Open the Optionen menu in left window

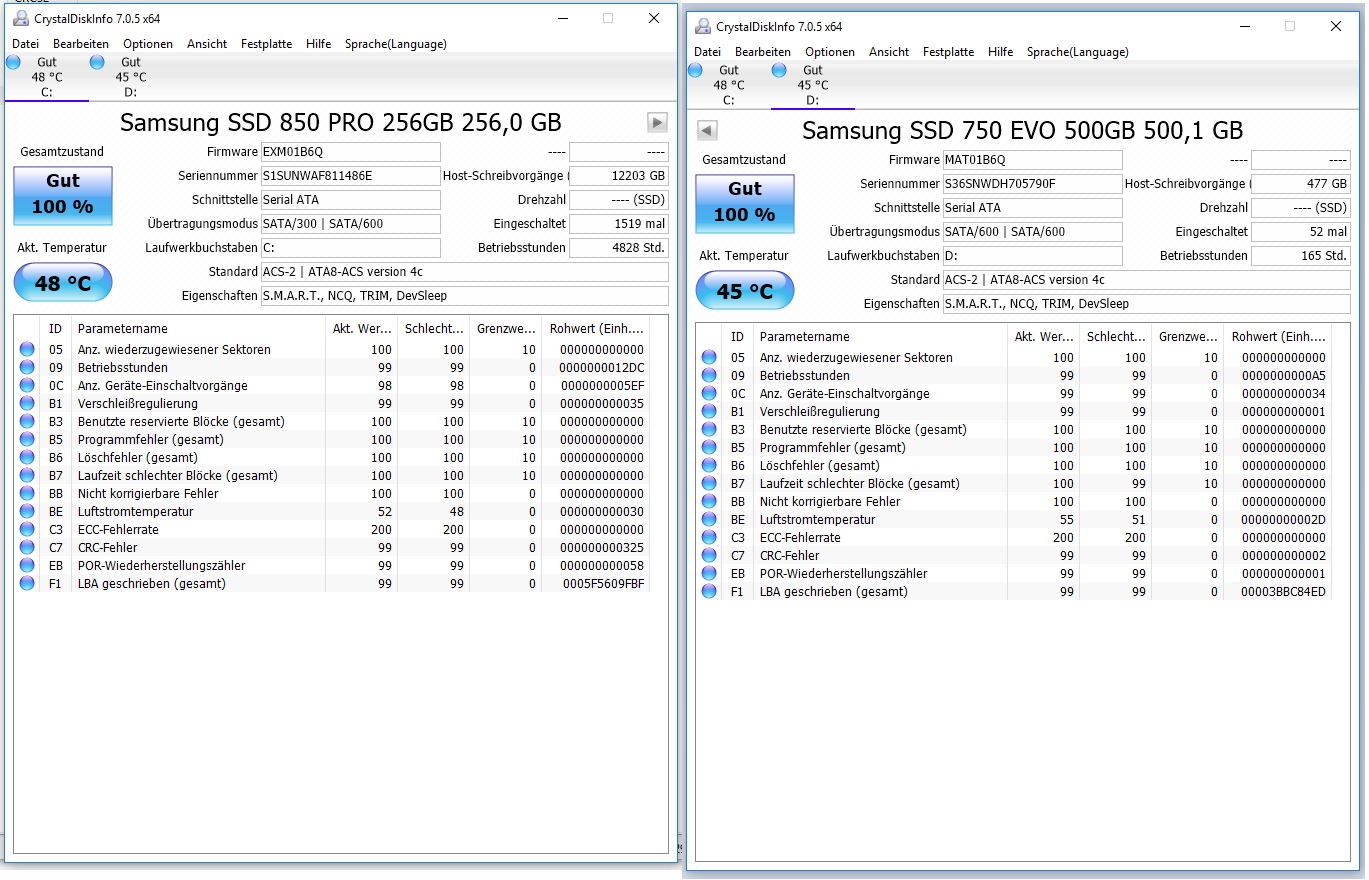coord(148,44)
